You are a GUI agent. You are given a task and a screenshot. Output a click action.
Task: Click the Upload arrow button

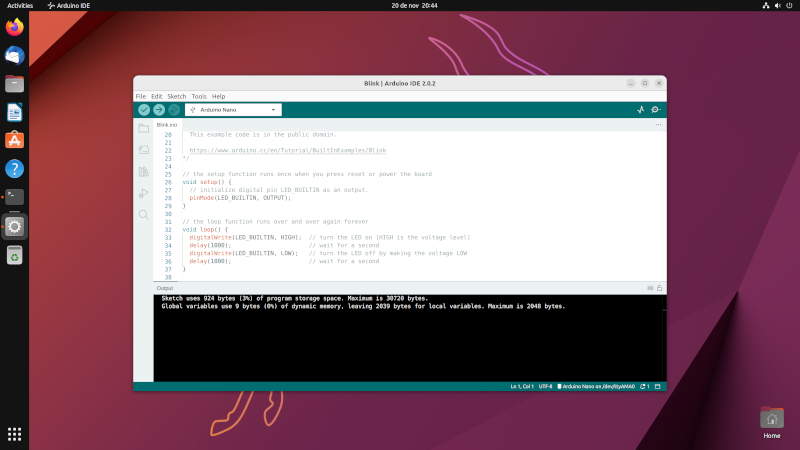point(159,110)
